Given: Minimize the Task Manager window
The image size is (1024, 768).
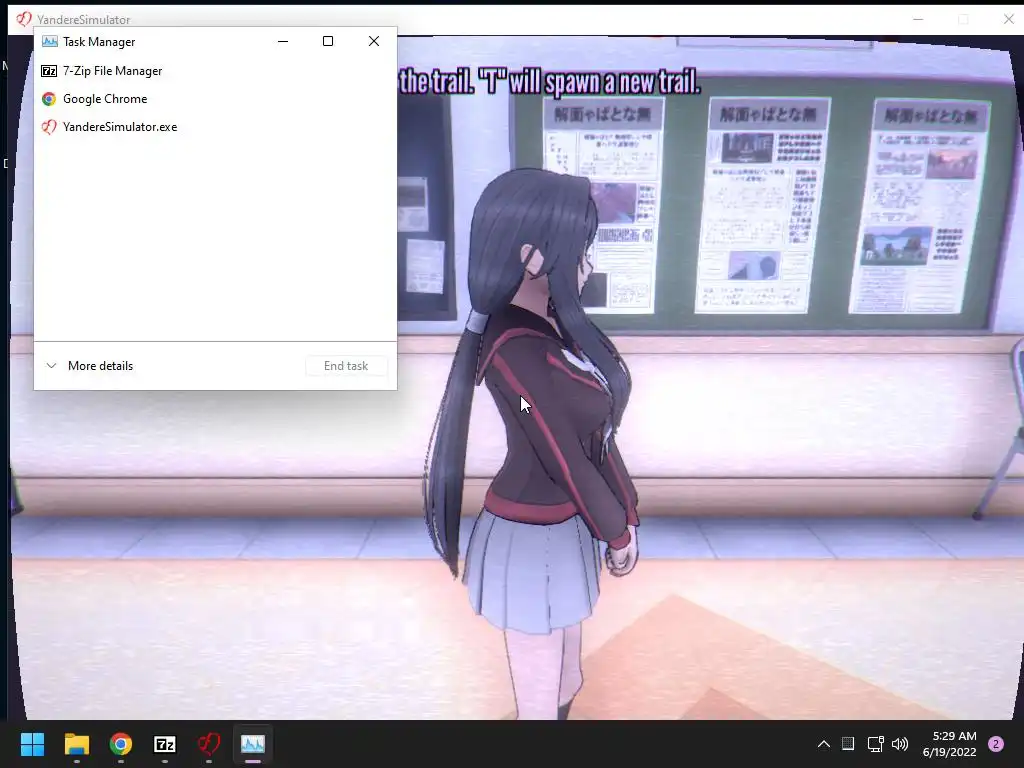Looking at the screenshot, I should pos(283,41).
